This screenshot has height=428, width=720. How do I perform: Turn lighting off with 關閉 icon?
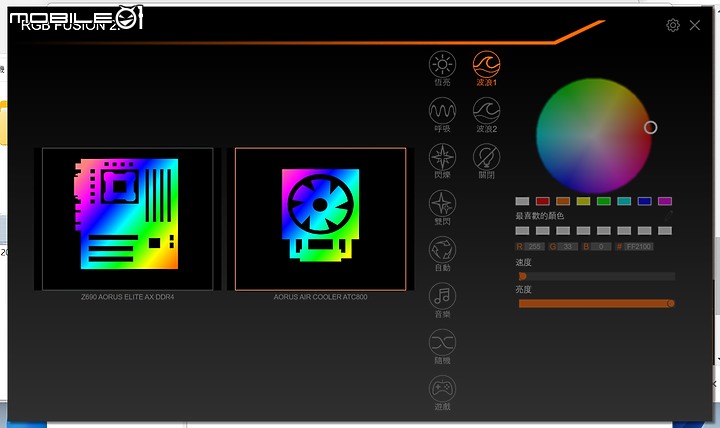click(x=486, y=157)
